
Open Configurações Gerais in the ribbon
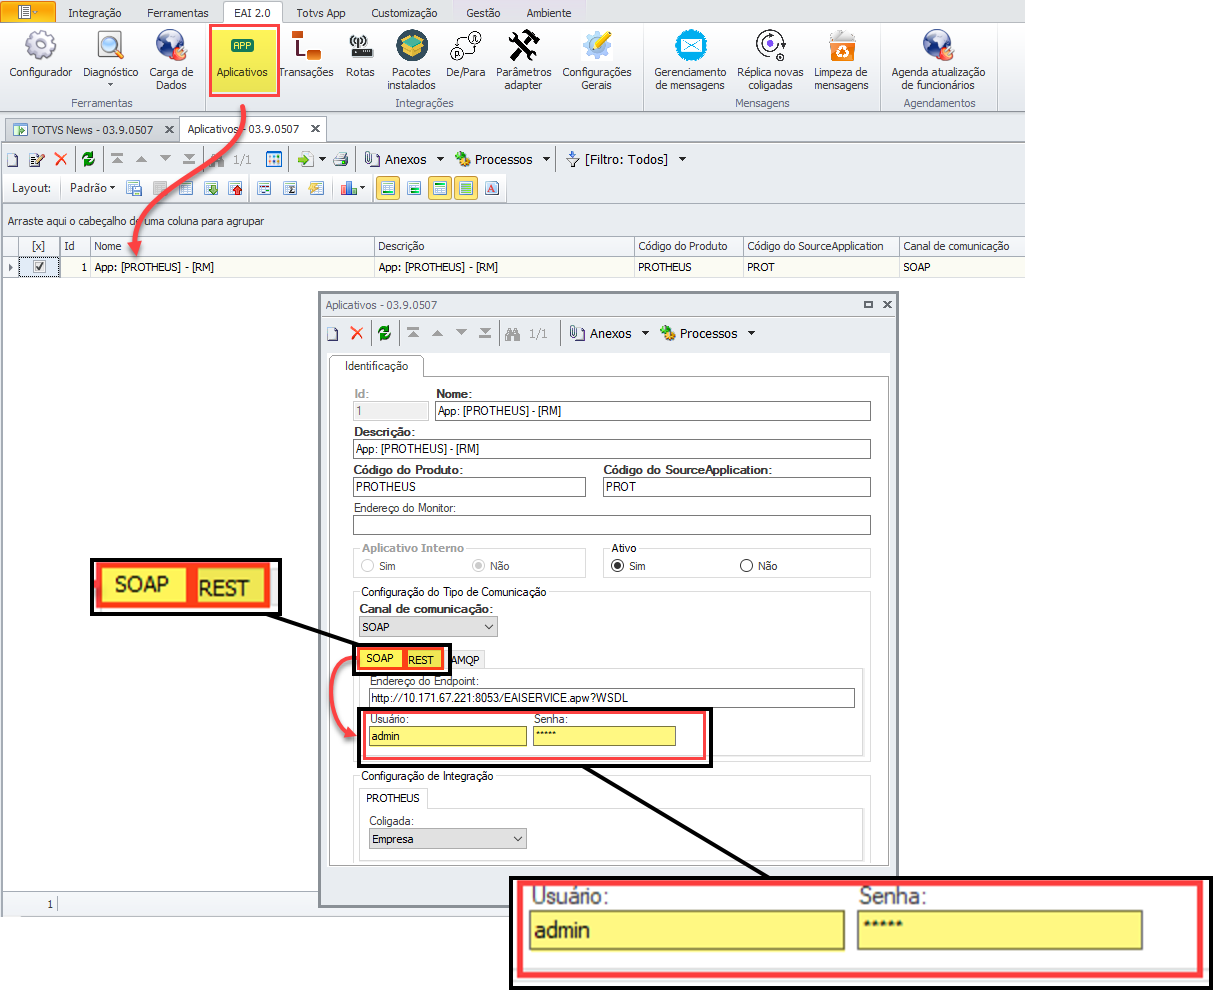(x=597, y=62)
